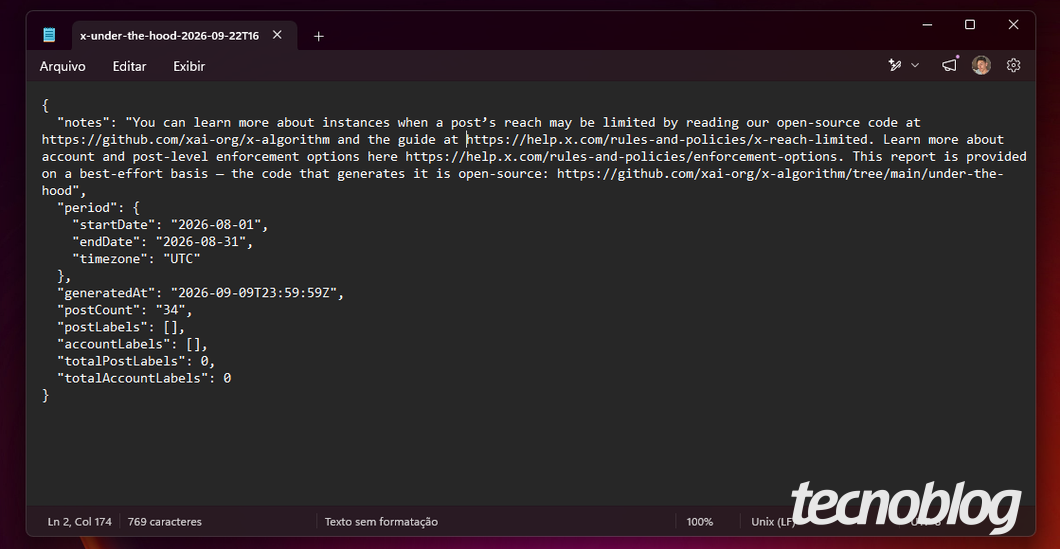The height and width of the screenshot is (549, 1060).
Task: Minimize the Notepad window
Action: [926, 25]
